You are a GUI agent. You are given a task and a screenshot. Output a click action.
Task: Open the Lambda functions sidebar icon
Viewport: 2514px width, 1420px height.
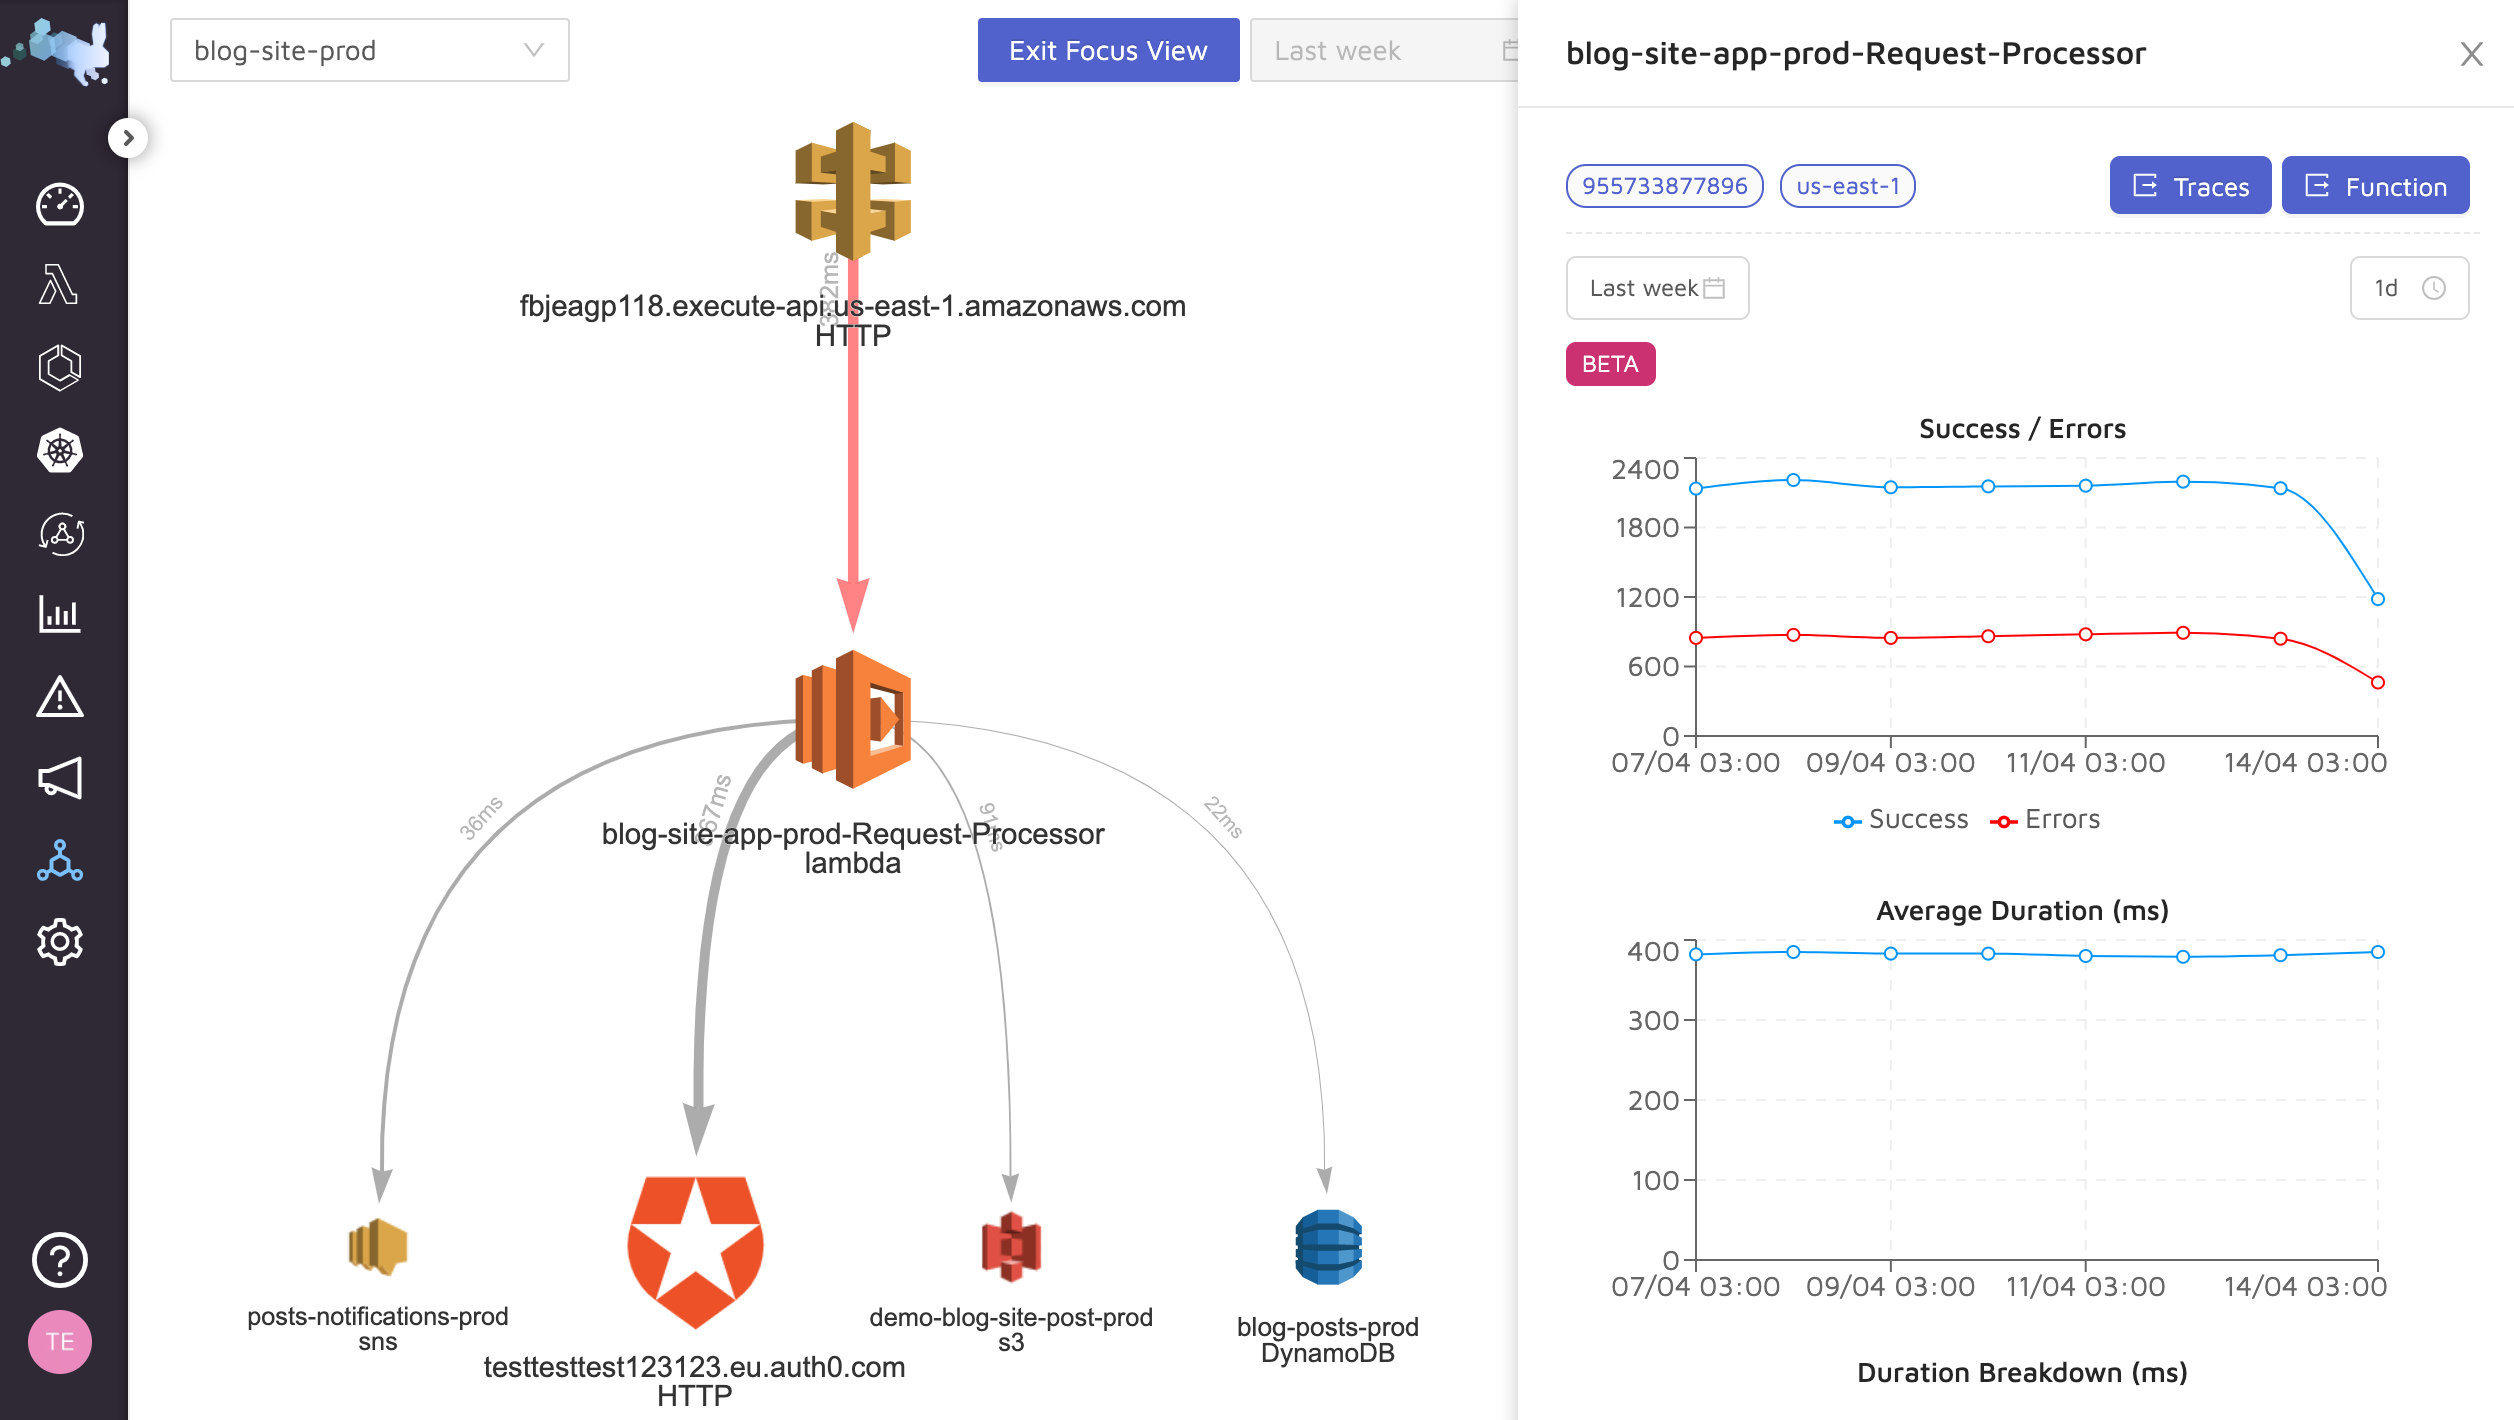click(59, 285)
